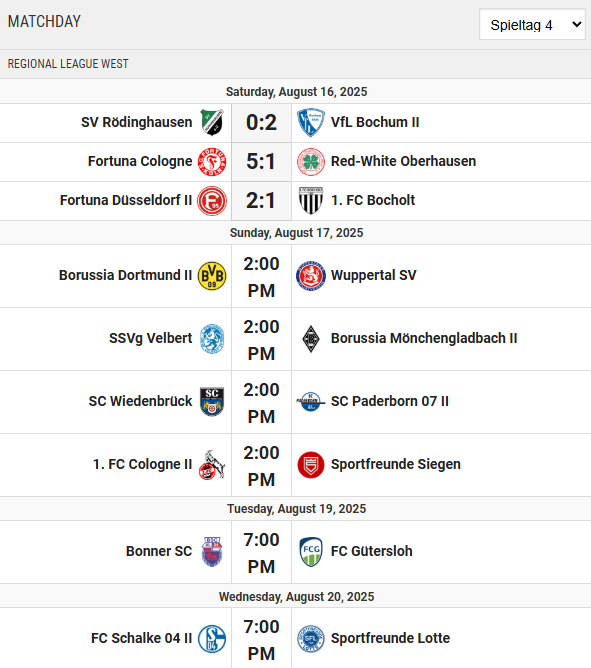Open the 5:1 Fortuna Cologne match score
Image resolution: width=591 pixels, height=668 pixels.
(261, 161)
